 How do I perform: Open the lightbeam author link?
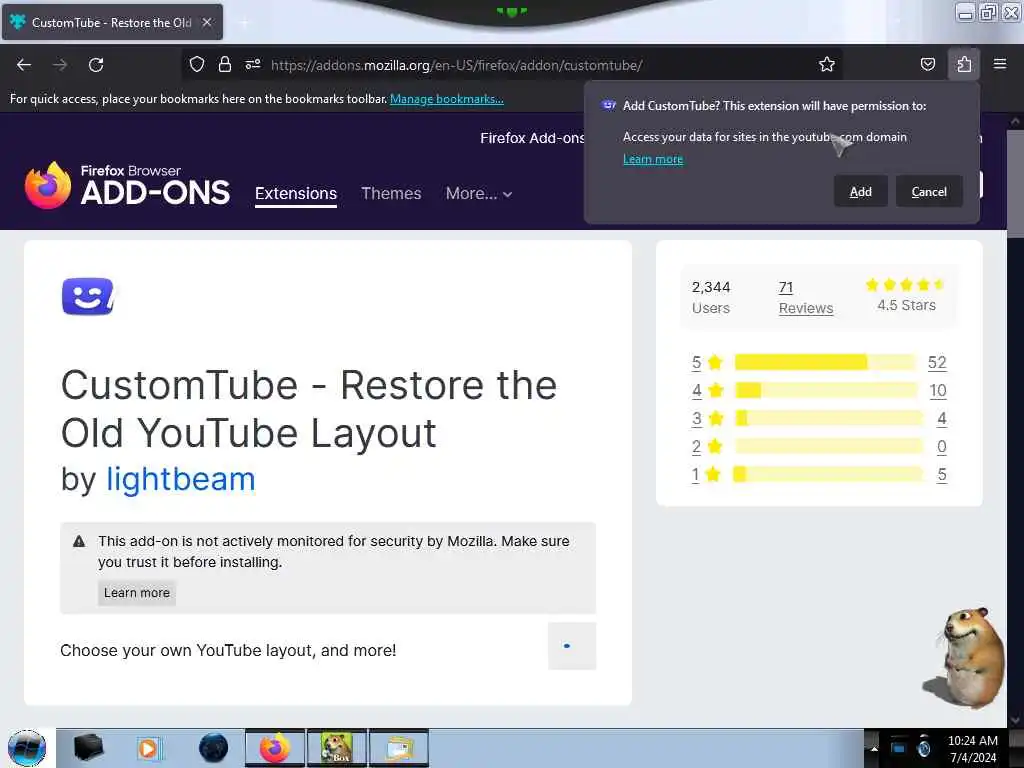click(x=180, y=479)
